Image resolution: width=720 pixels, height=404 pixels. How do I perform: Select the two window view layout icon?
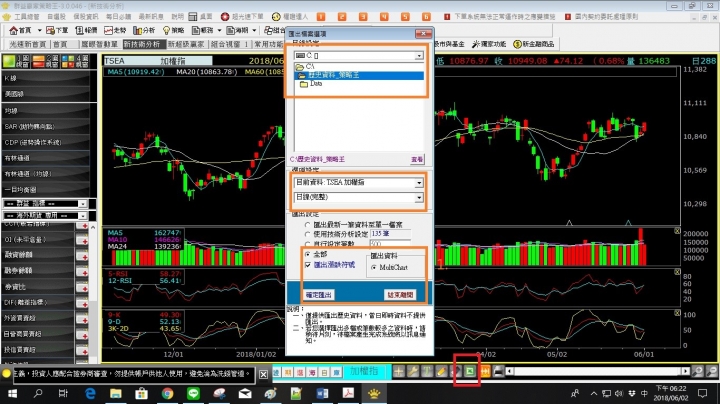pyautogui.click(x=45, y=61)
